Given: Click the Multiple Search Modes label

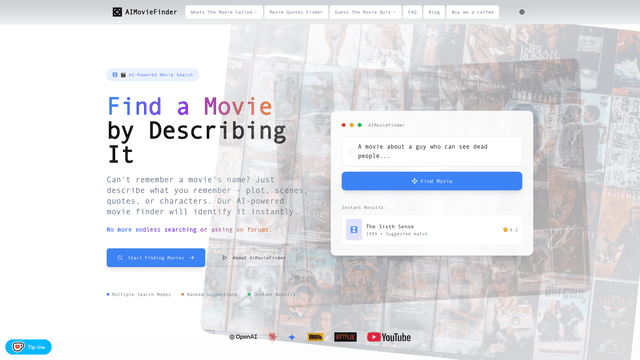Looking at the screenshot, I should point(141,294).
